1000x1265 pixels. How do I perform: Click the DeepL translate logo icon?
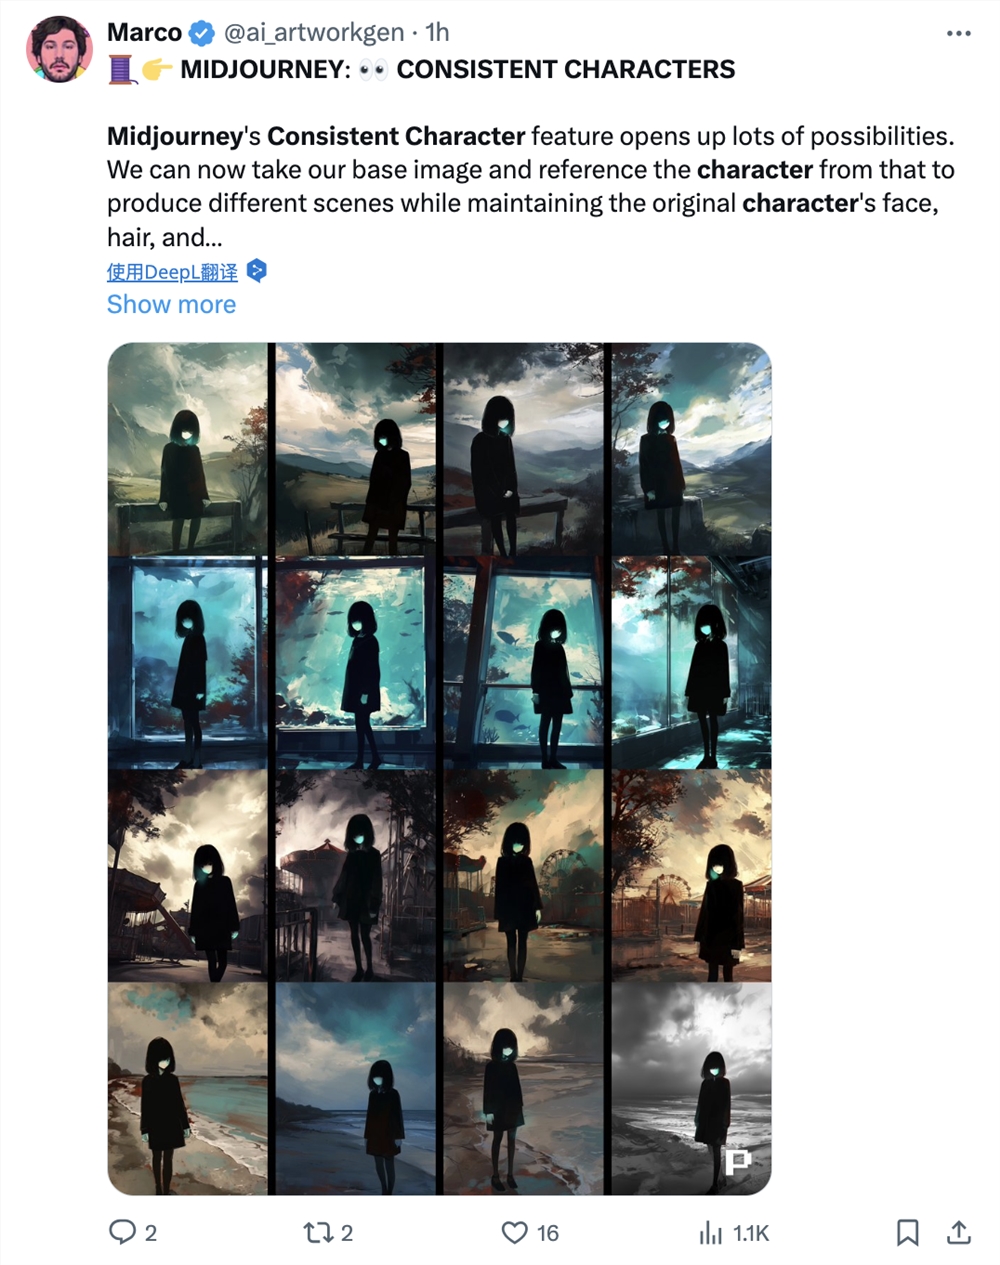coord(256,271)
